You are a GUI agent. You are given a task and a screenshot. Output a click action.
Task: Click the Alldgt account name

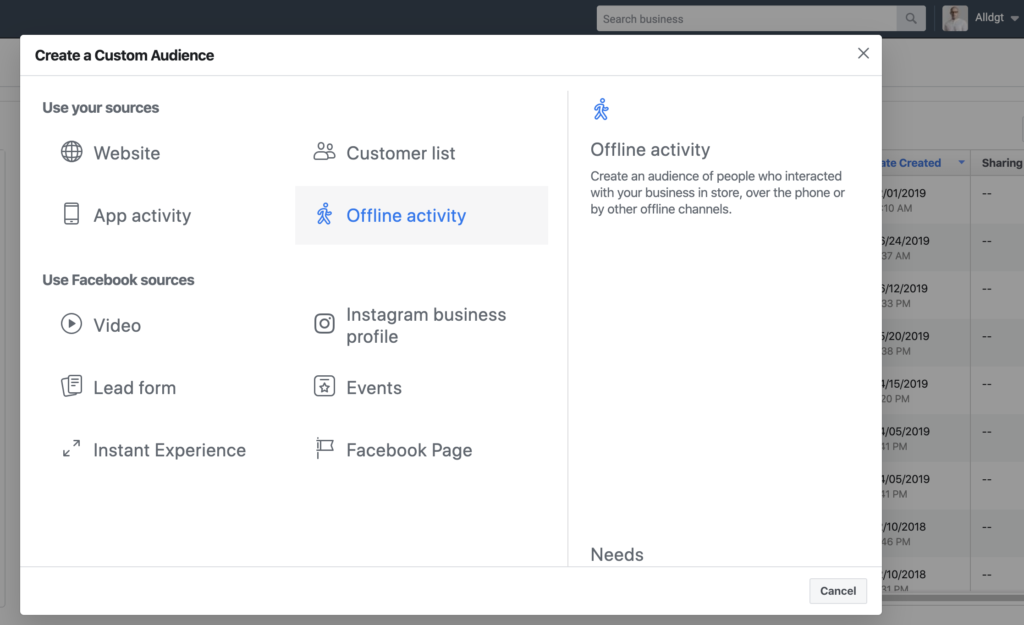click(x=989, y=18)
